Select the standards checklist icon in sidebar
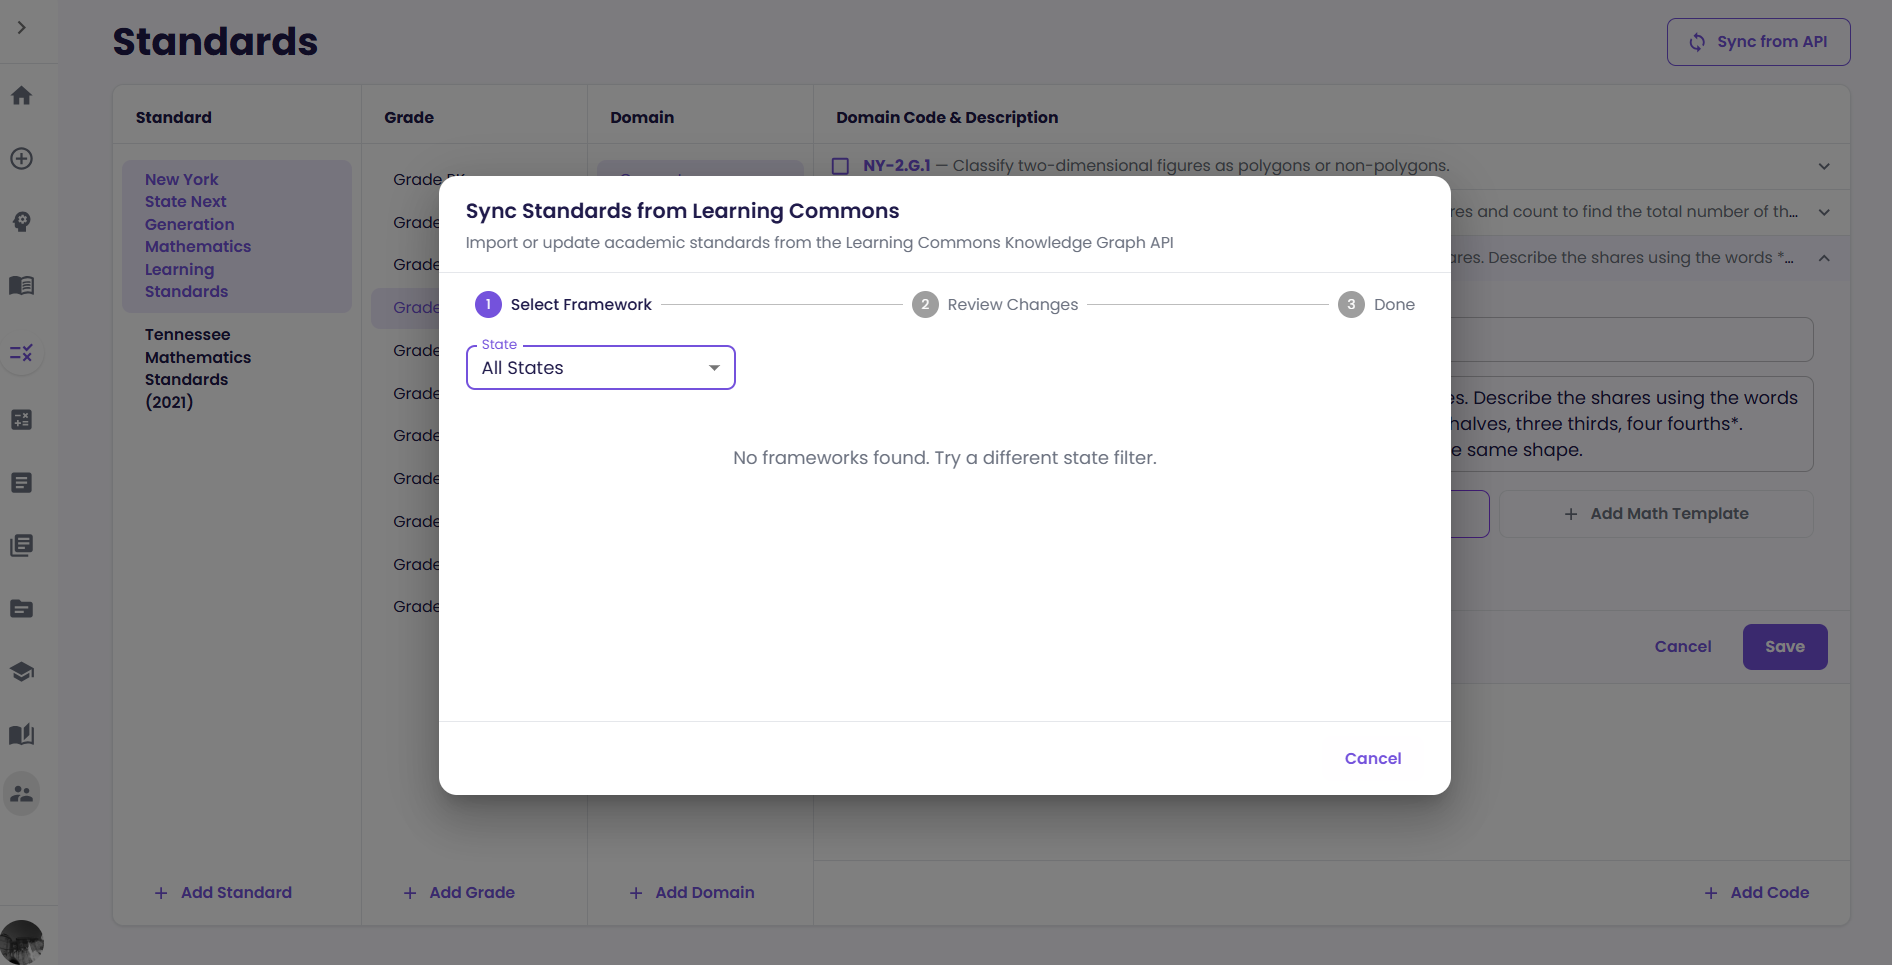 coord(21,353)
